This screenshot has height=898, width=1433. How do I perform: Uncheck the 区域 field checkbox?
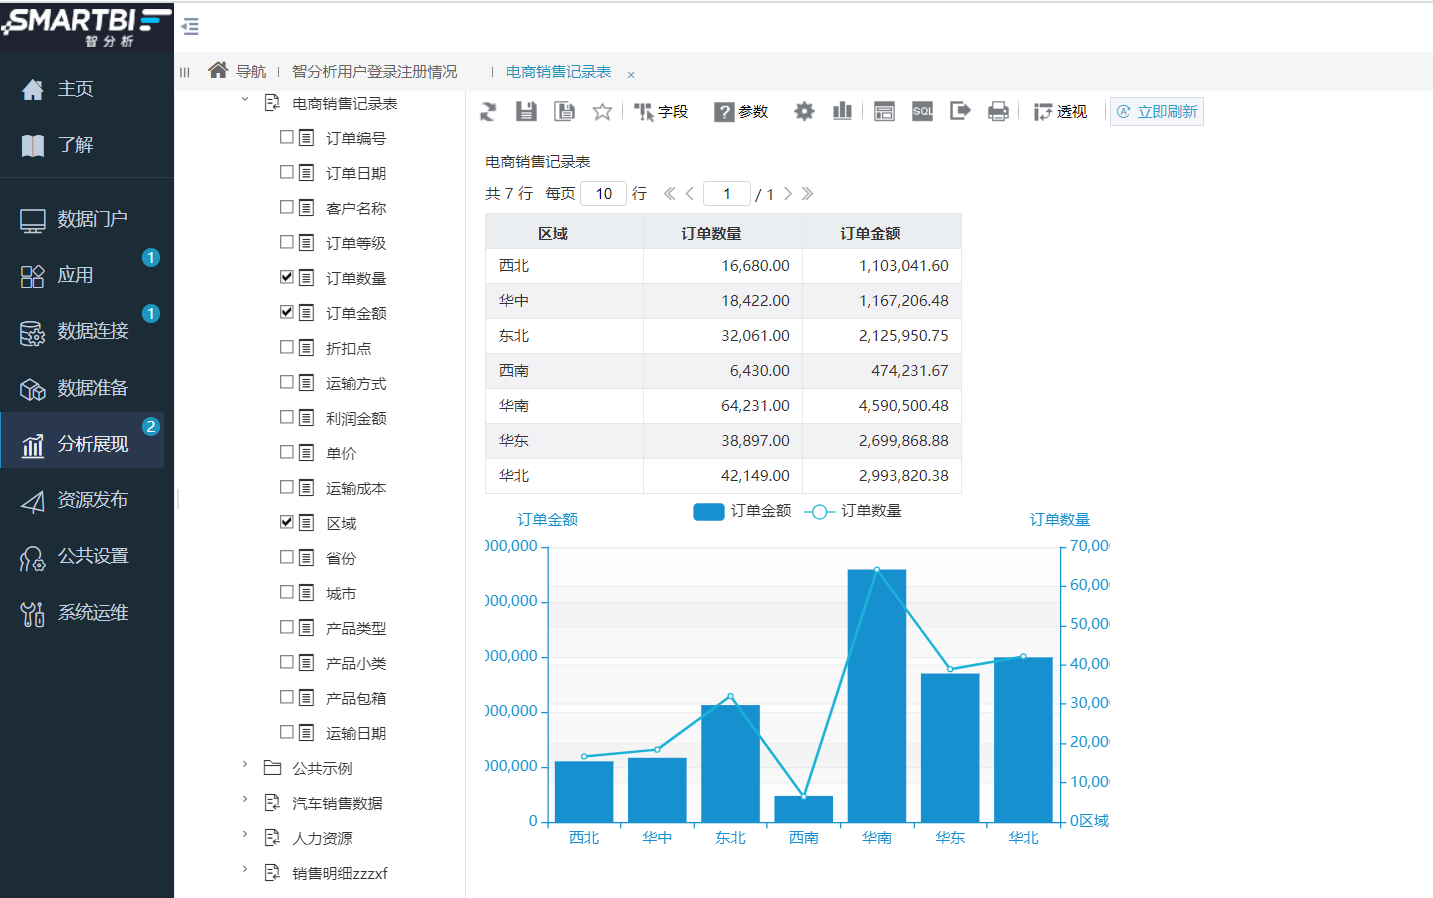tap(287, 522)
